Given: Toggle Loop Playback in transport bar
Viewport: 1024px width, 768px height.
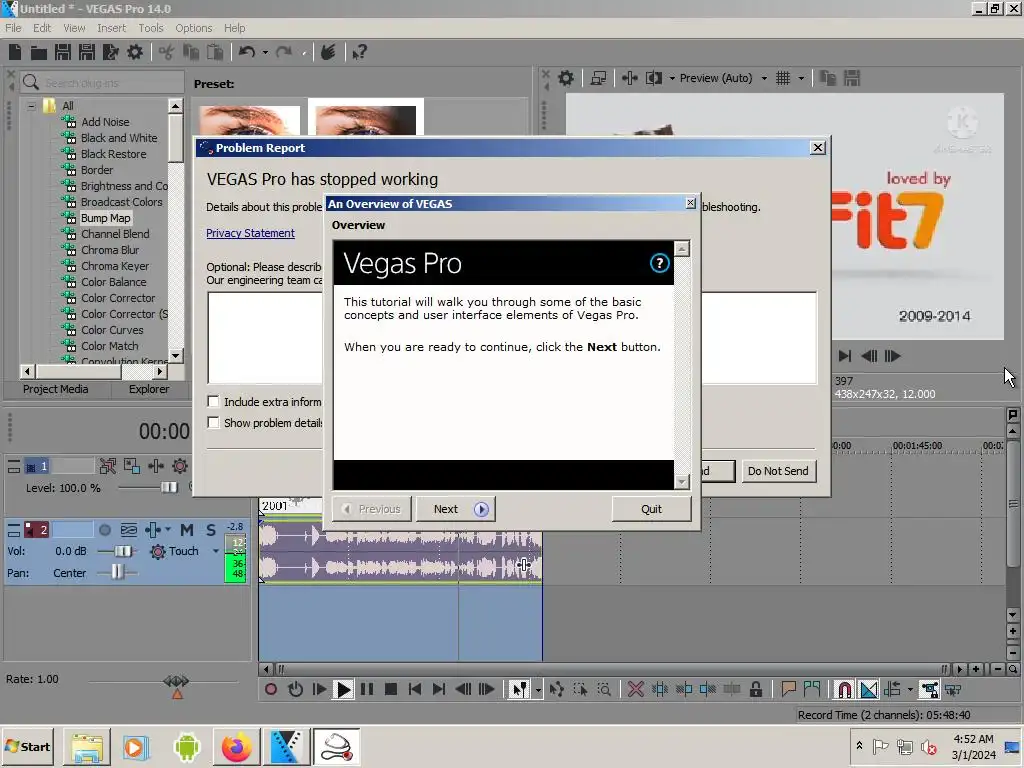Looking at the screenshot, I should tap(295, 689).
